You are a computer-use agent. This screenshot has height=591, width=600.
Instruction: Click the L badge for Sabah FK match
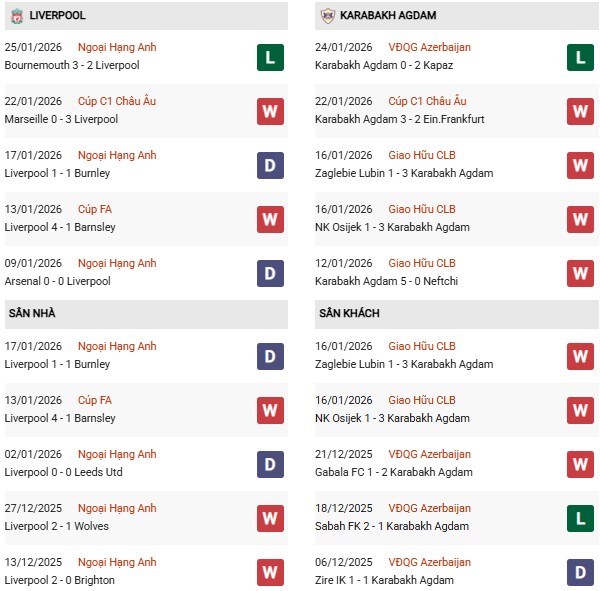point(580,518)
